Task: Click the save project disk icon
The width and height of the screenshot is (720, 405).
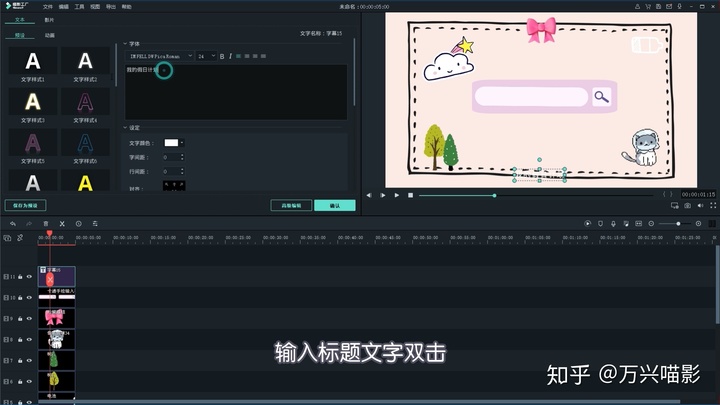Action: tap(658, 6)
